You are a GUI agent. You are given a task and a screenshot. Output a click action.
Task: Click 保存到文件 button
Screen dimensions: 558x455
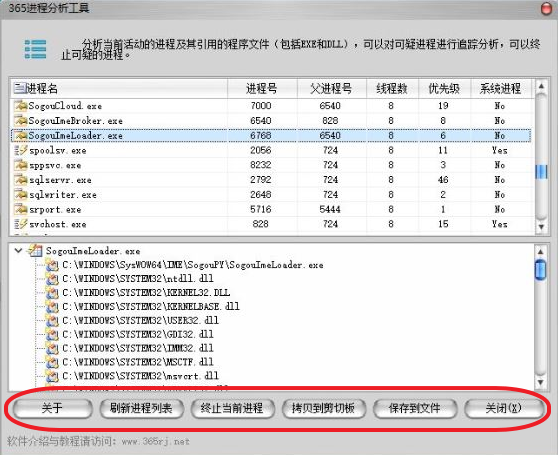(x=415, y=408)
